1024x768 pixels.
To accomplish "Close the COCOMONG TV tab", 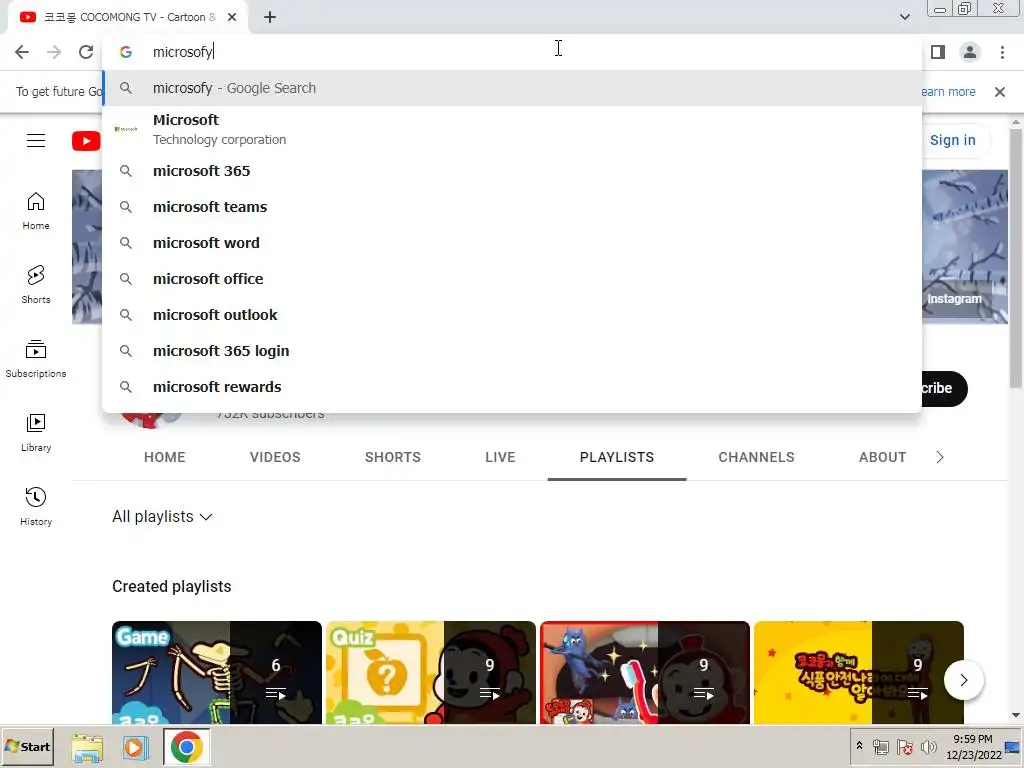I will point(232,17).
